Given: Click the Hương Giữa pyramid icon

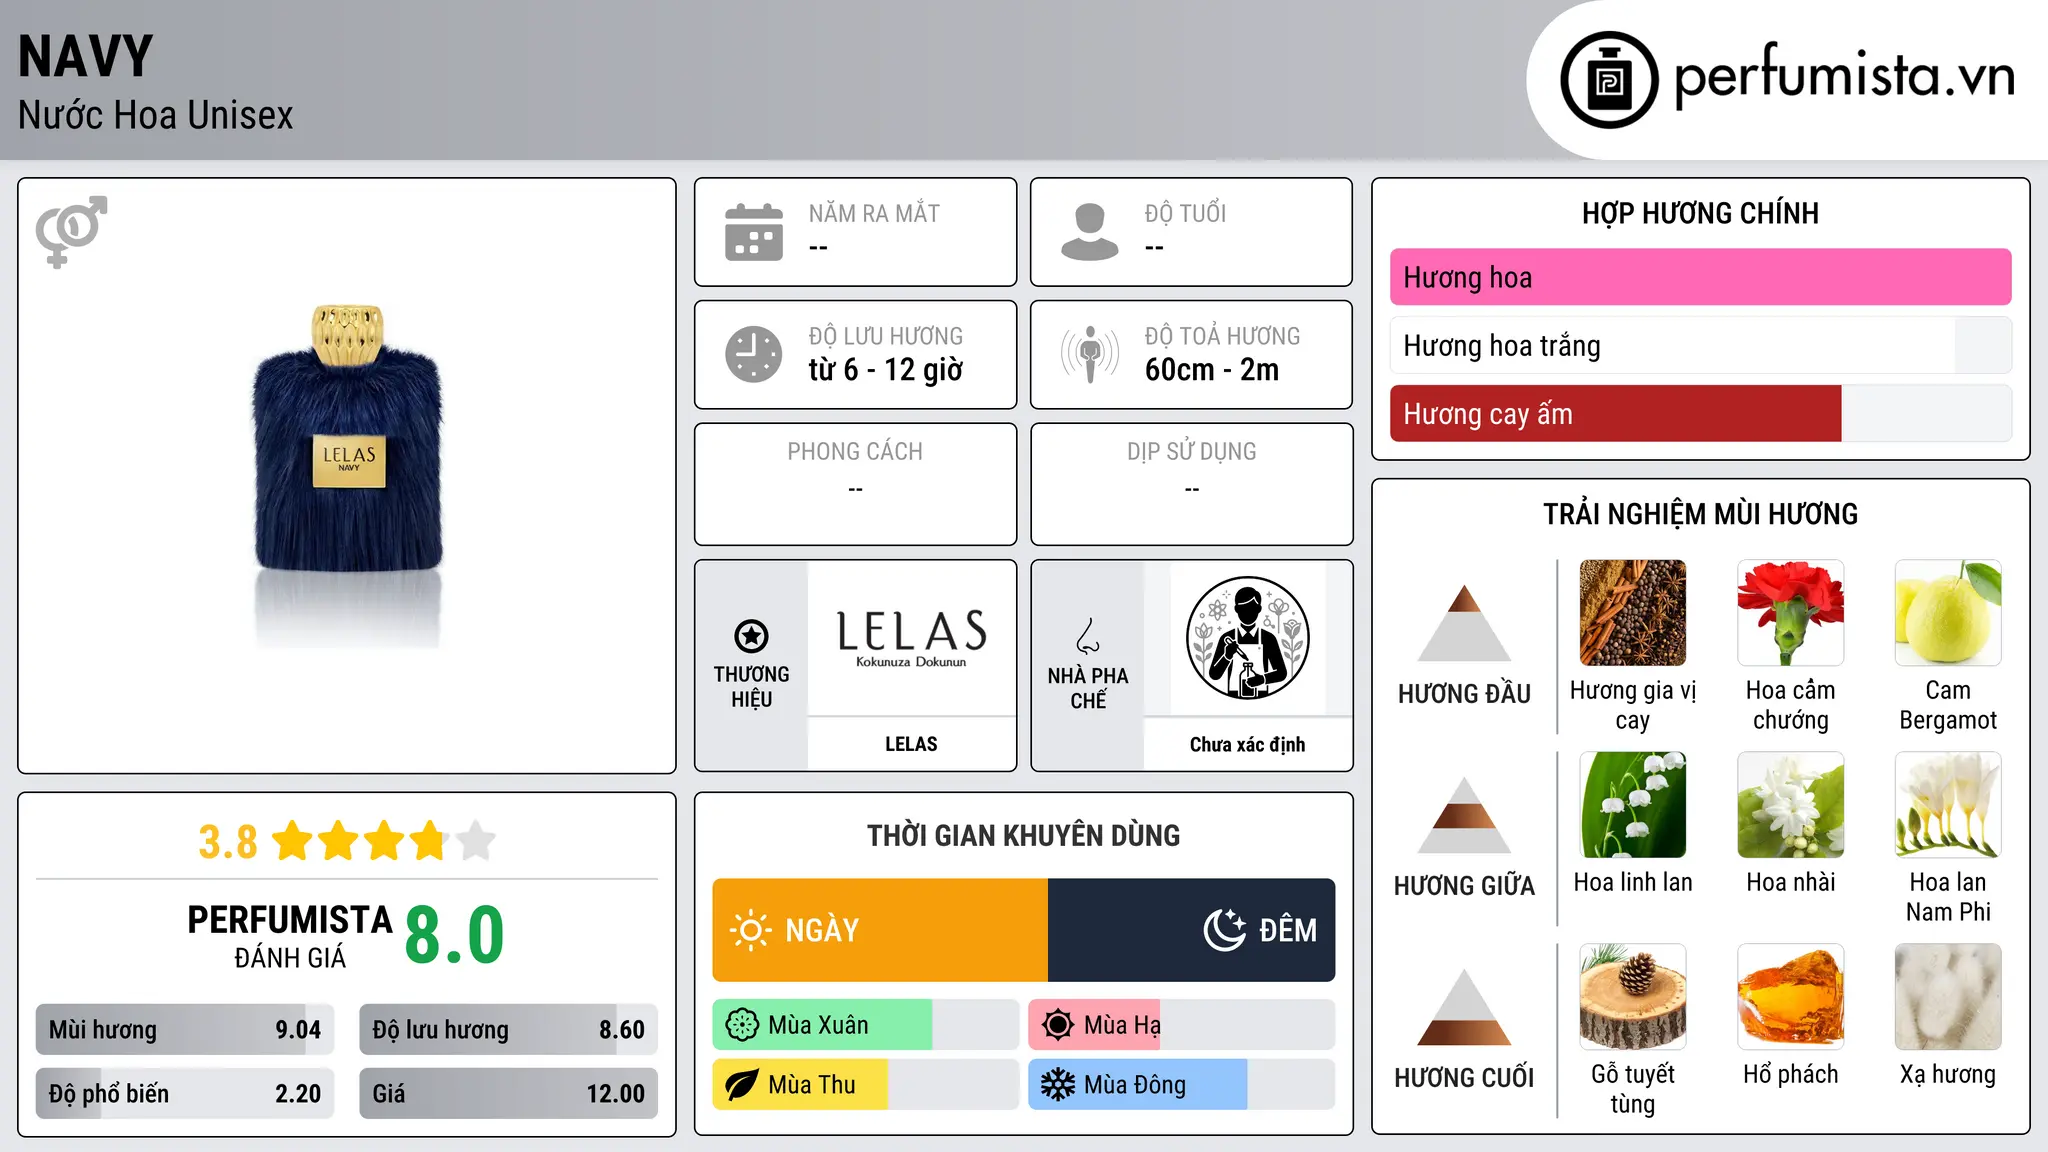Looking at the screenshot, I should click(x=1465, y=815).
